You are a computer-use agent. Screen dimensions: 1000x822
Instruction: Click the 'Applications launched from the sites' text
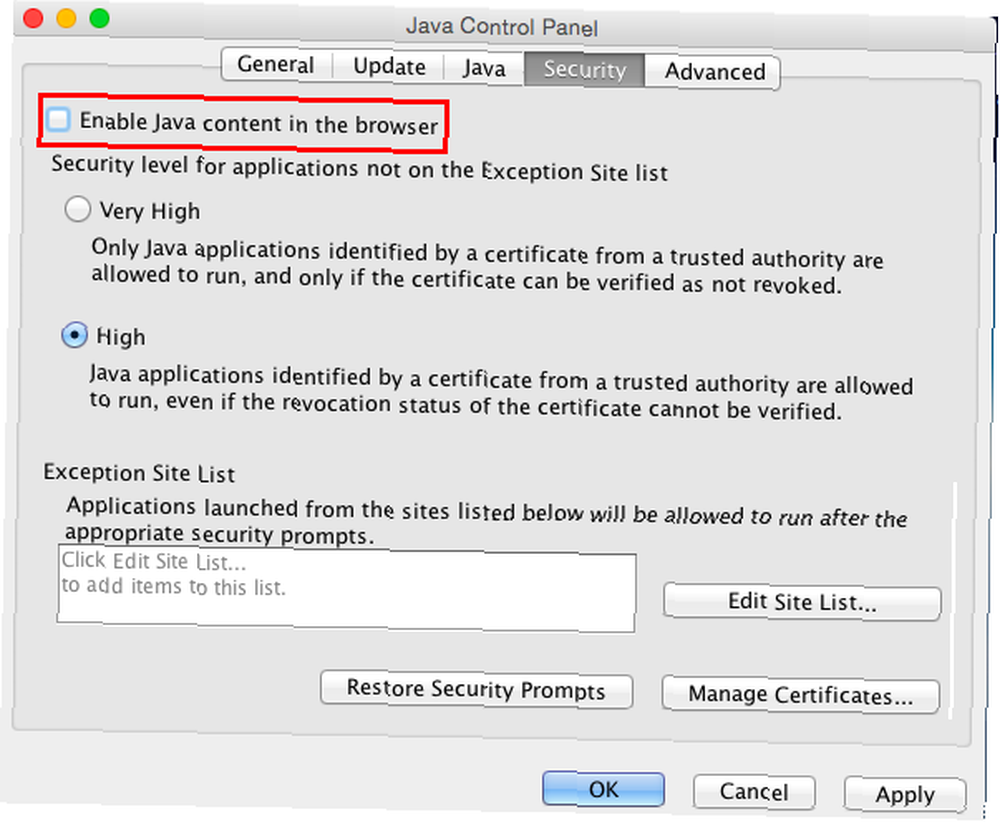(486, 520)
